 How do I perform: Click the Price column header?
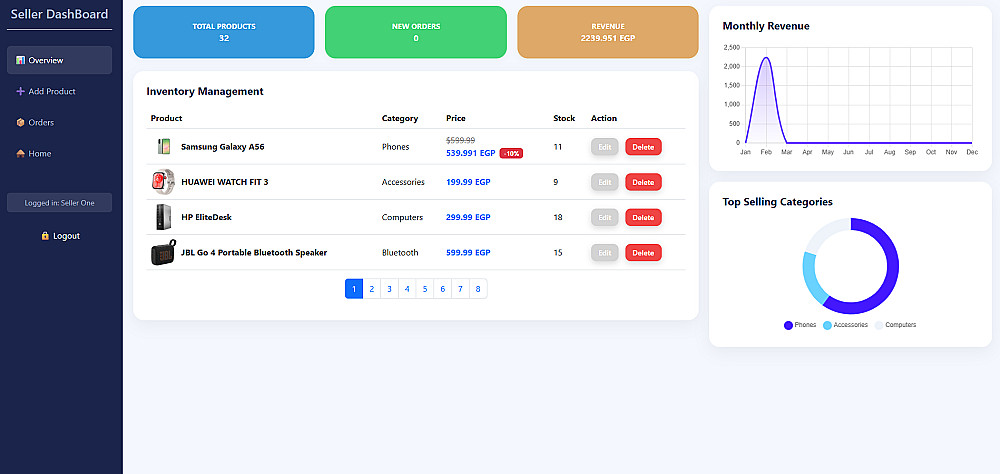456,118
